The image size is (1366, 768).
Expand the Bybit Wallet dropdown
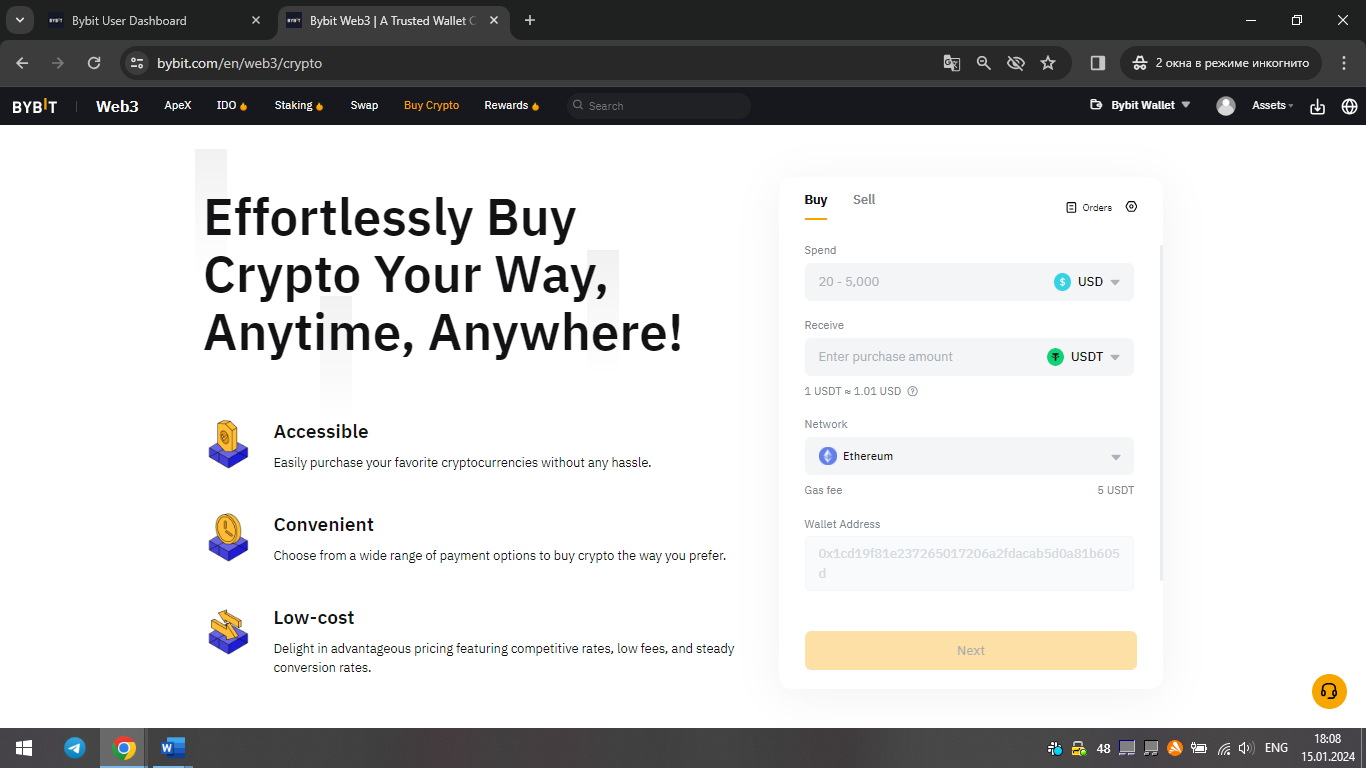(1140, 105)
